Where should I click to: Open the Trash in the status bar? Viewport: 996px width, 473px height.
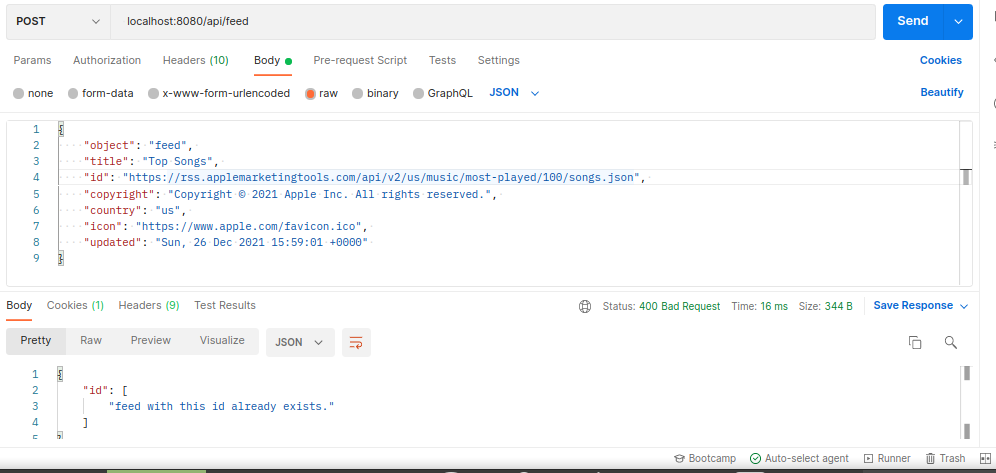(x=945, y=458)
